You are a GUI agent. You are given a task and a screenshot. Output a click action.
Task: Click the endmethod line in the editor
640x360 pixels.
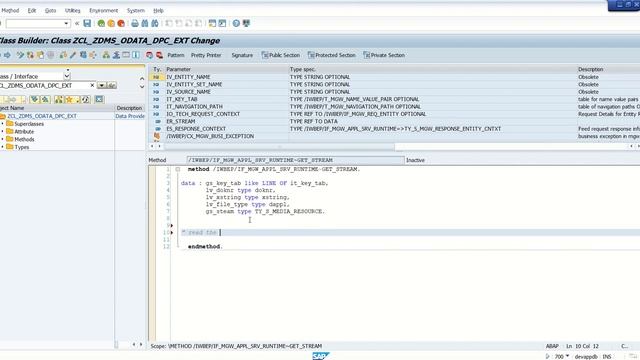pyautogui.click(x=205, y=247)
